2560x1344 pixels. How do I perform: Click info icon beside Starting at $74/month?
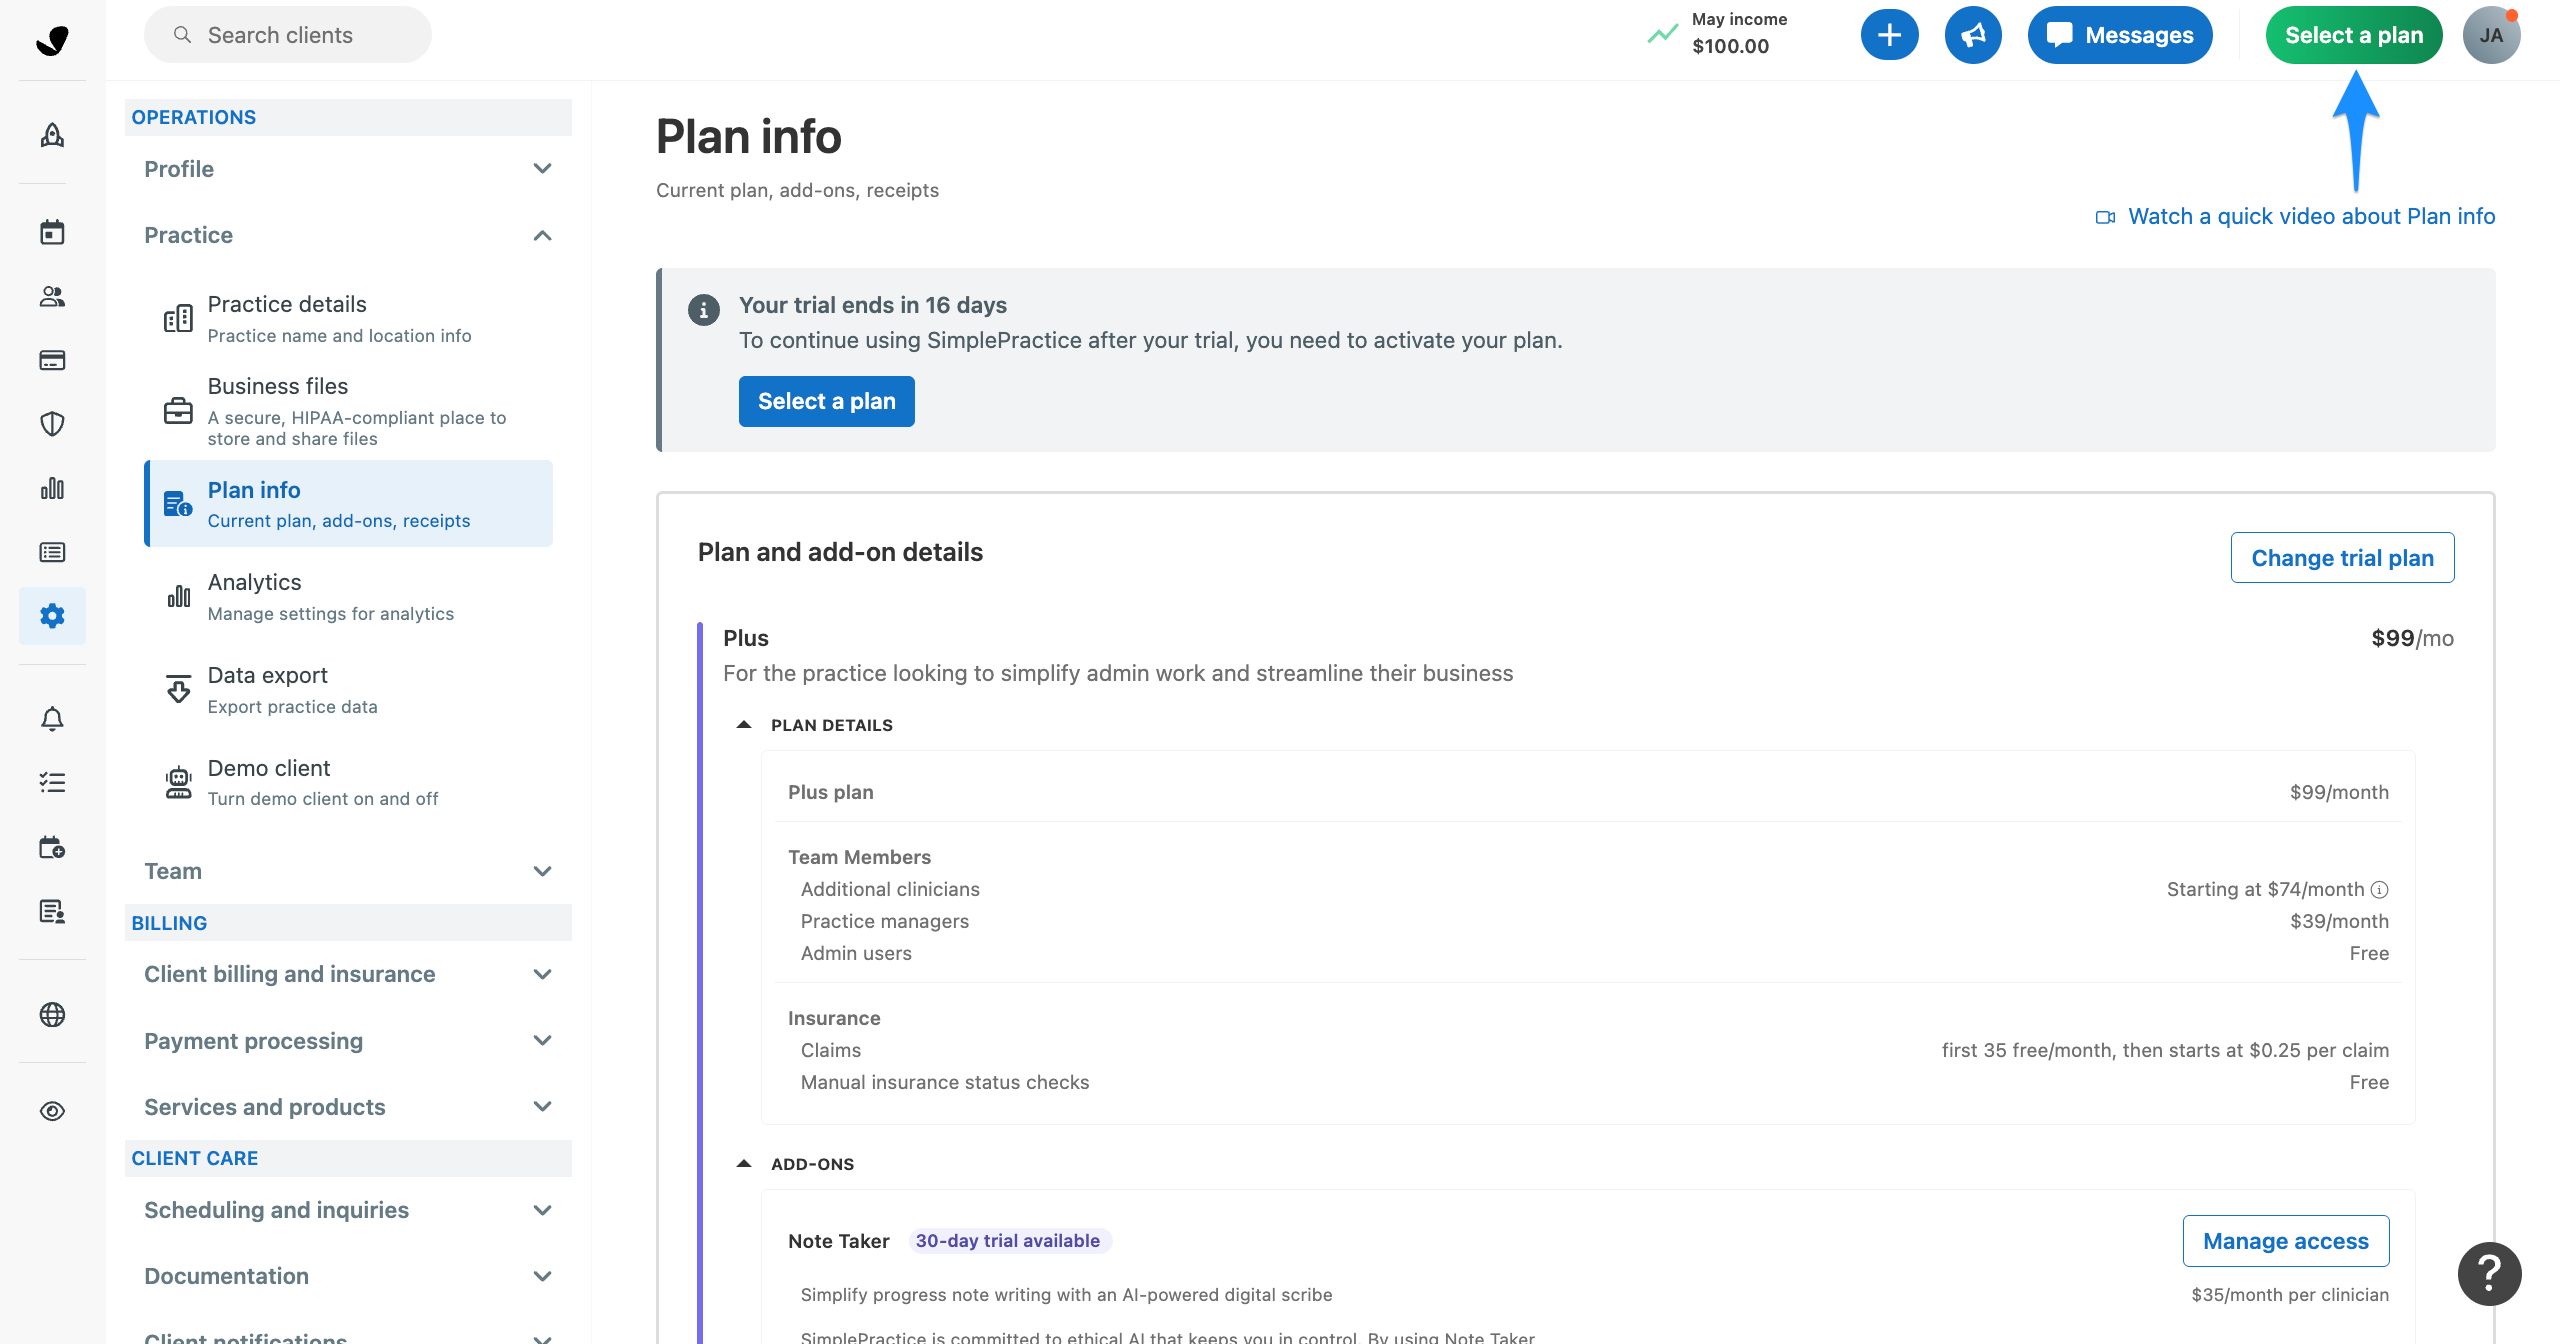click(2380, 889)
